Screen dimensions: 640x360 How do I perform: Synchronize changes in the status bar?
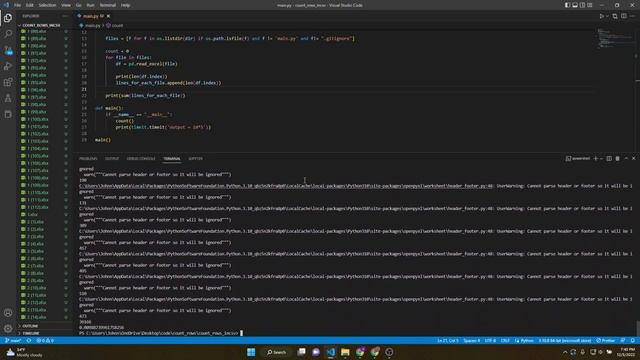29,340
